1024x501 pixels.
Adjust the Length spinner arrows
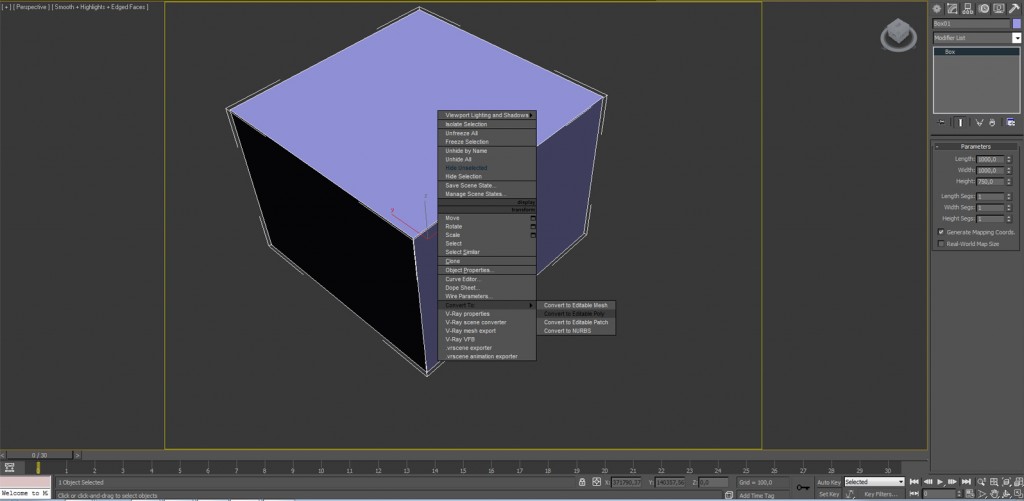(x=1010, y=159)
